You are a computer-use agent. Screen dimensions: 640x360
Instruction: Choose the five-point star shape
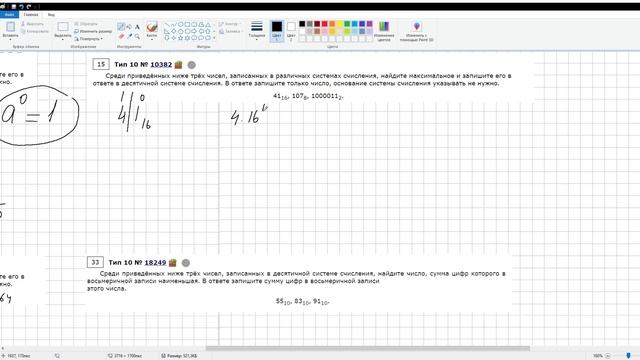(180, 38)
